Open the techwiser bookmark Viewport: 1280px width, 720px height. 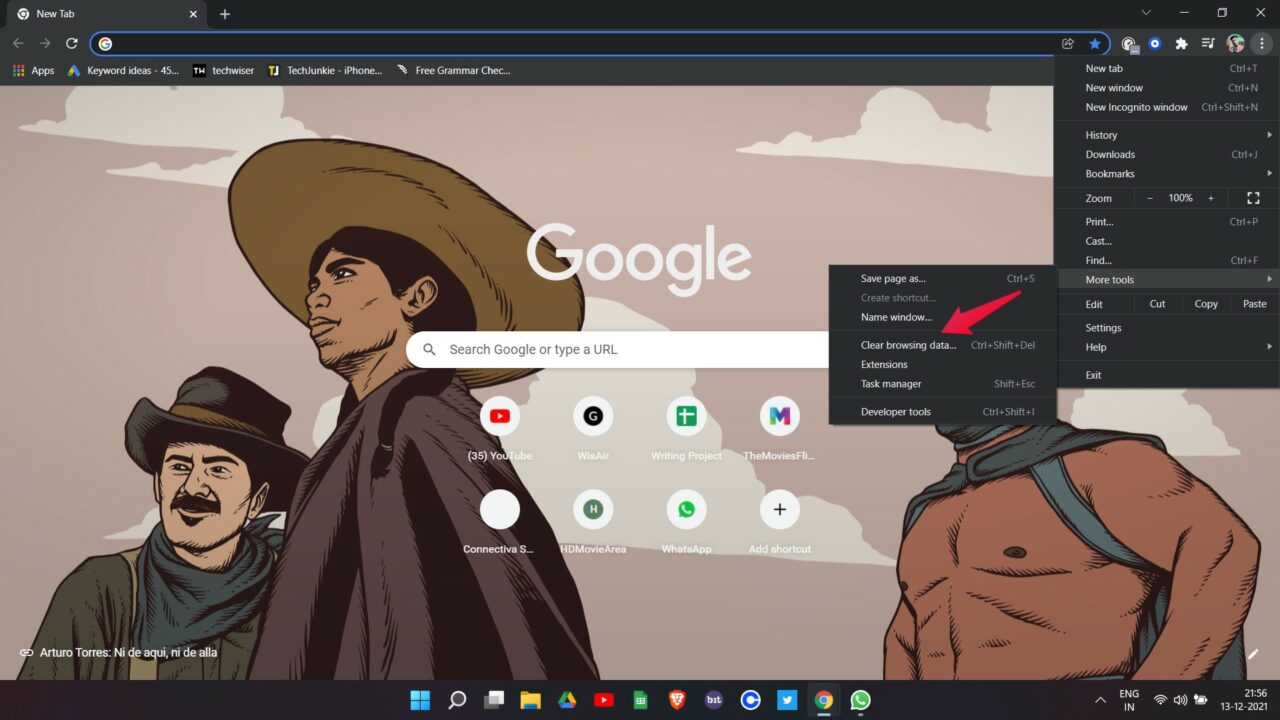pos(223,71)
